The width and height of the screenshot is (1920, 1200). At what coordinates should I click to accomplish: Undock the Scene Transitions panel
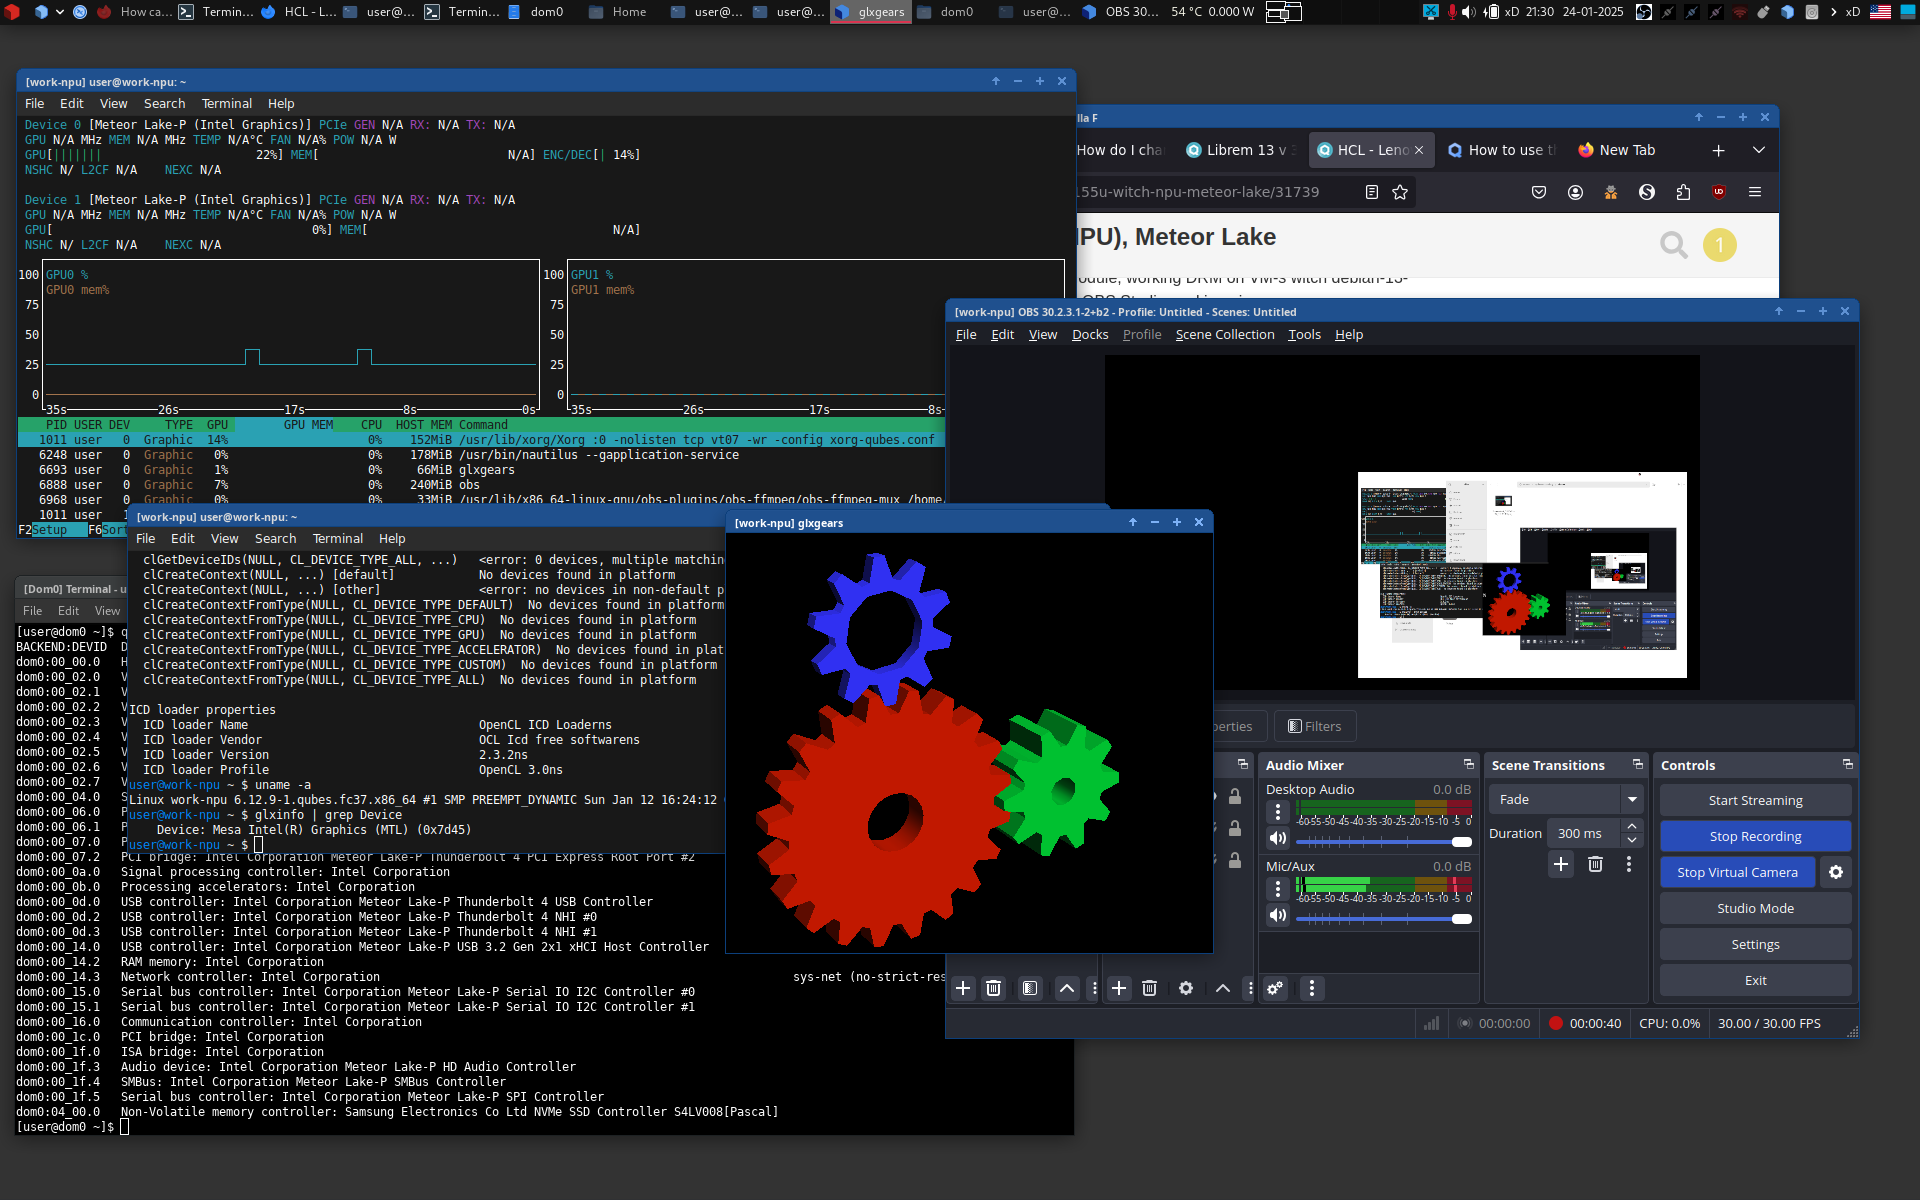pyautogui.click(x=1637, y=764)
